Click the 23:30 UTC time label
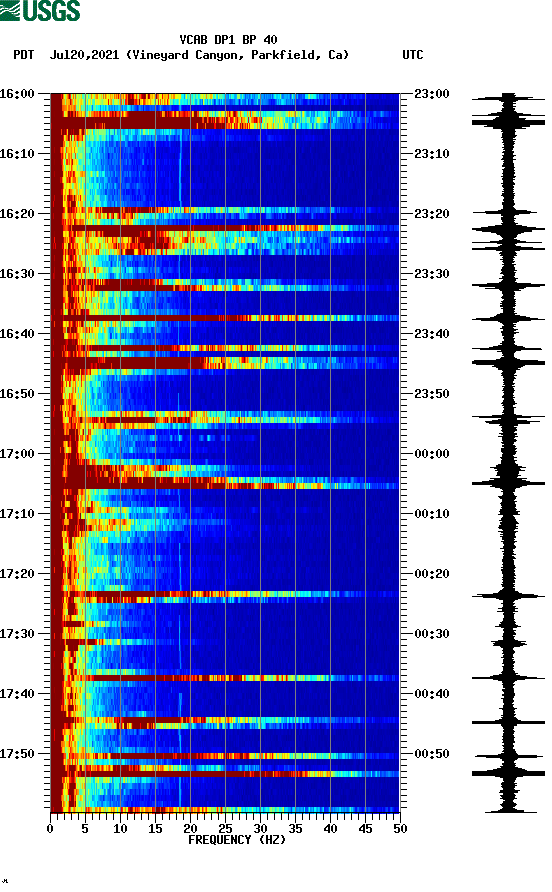 (x=432, y=274)
